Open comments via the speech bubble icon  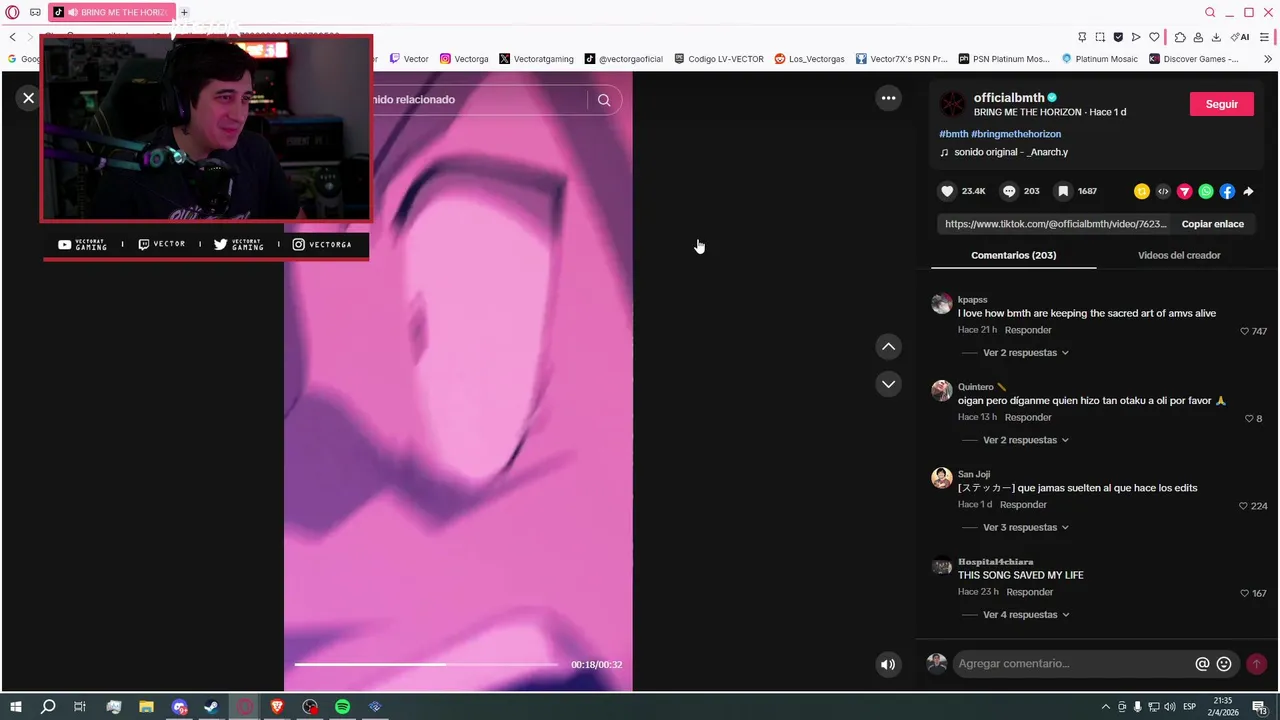pyautogui.click(x=1009, y=191)
